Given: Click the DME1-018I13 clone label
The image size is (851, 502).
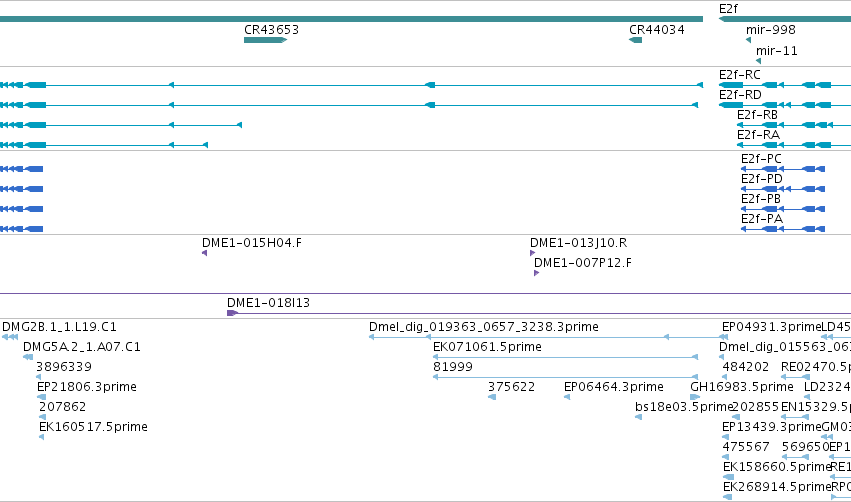Looking at the screenshot, I should 268,303.
